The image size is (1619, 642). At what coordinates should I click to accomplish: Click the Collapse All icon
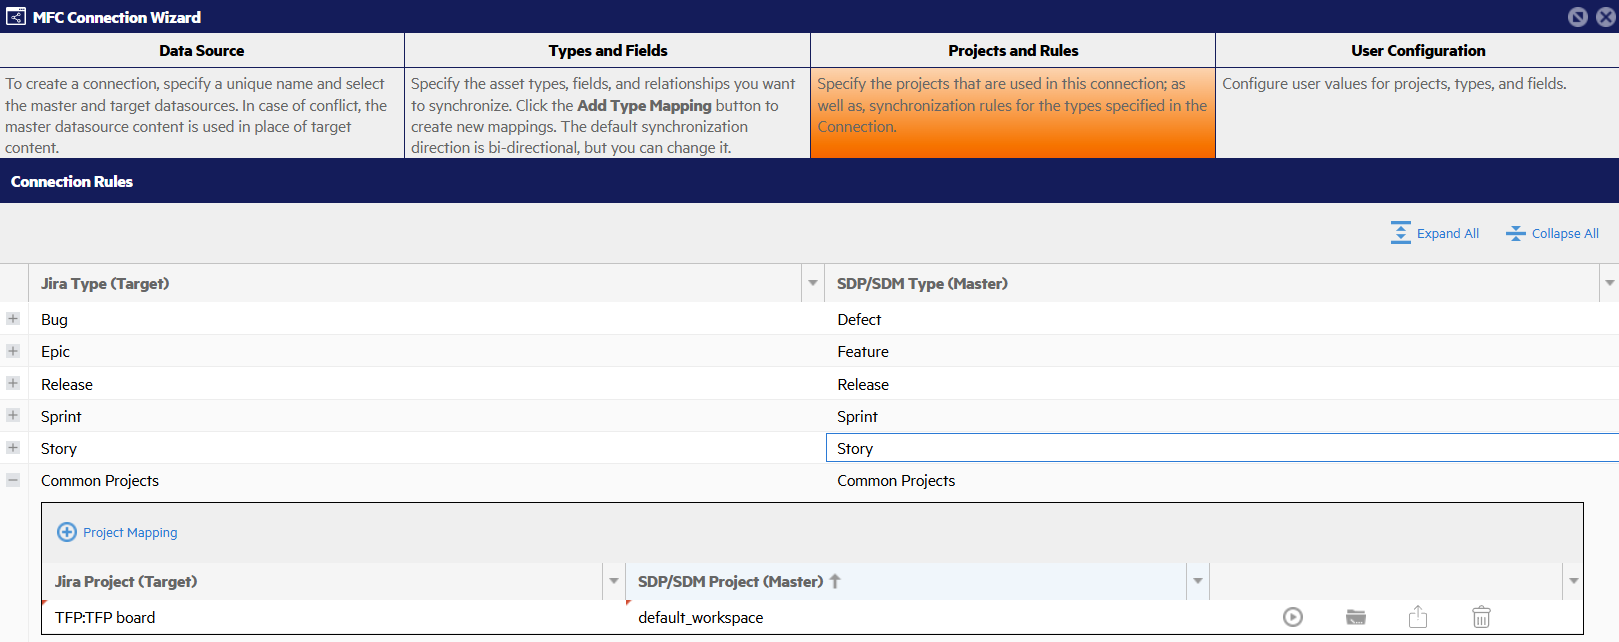coord(1516,233)
